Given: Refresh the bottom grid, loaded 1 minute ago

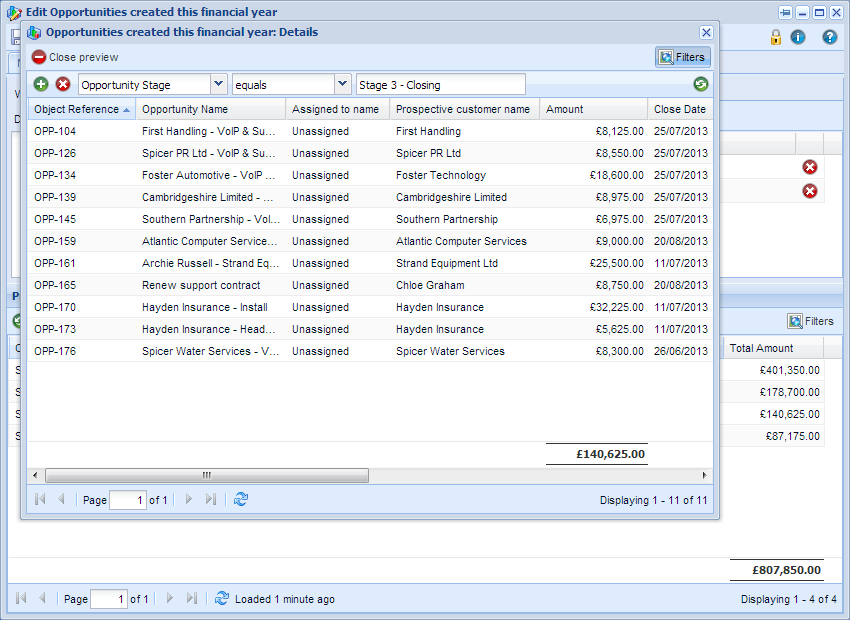Looking at the screenshot, I should pos(222,598).
